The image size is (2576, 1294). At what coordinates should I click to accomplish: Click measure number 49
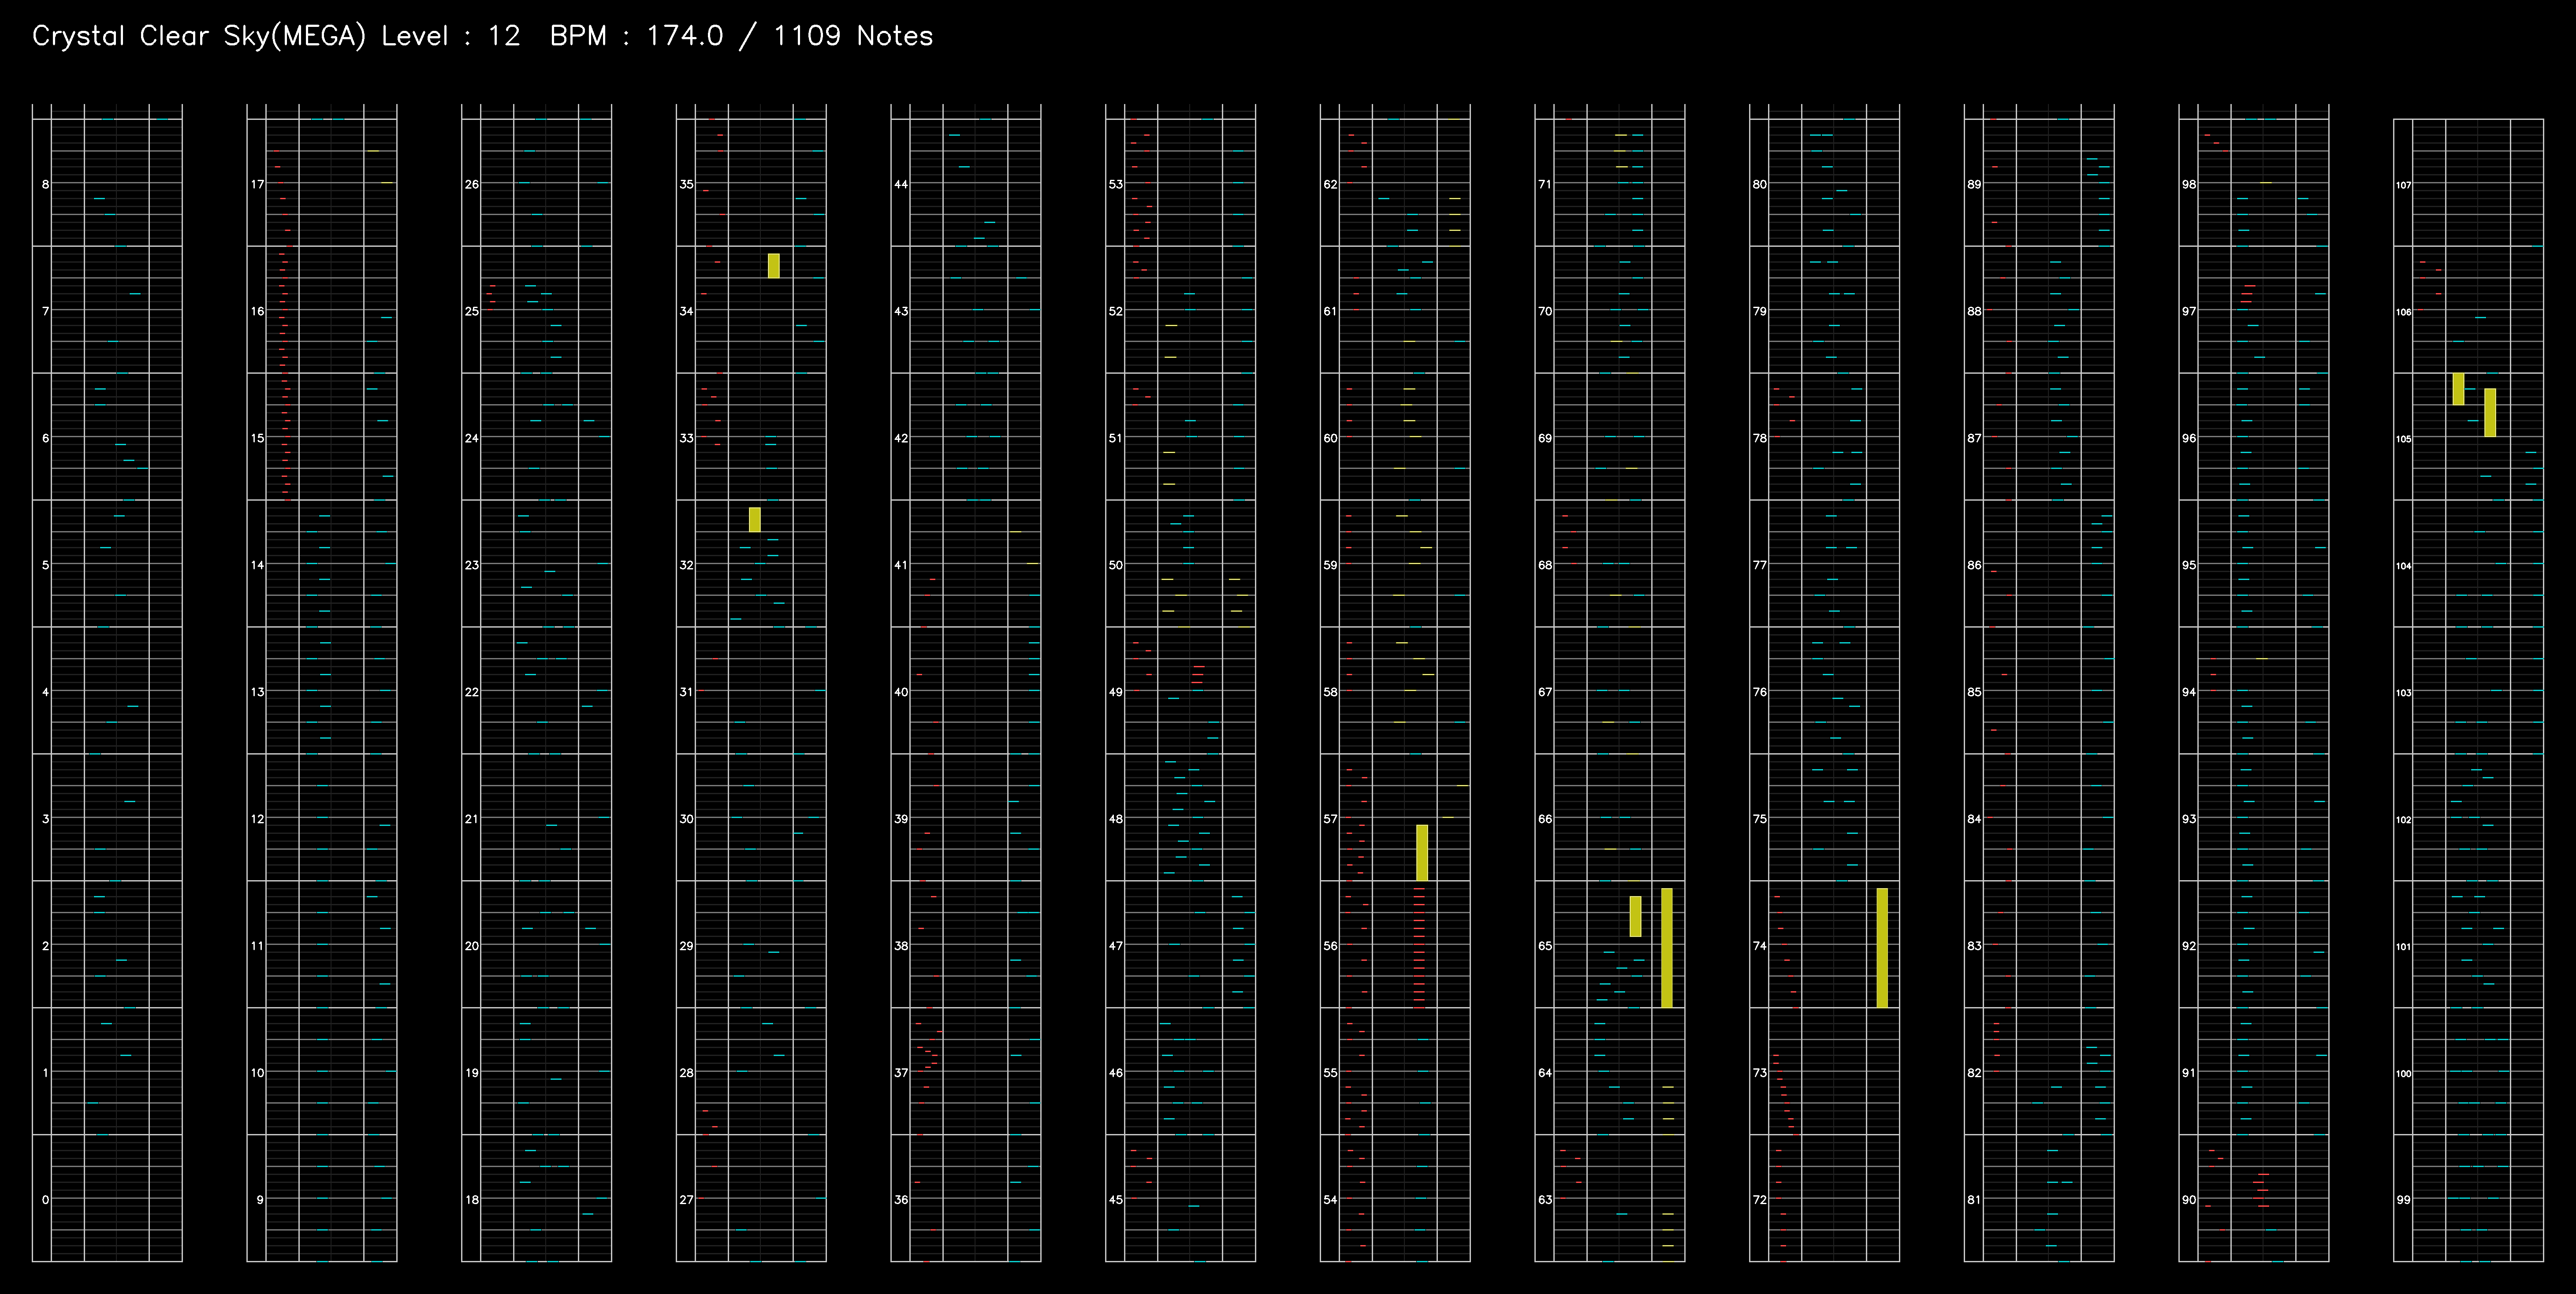1116,692
